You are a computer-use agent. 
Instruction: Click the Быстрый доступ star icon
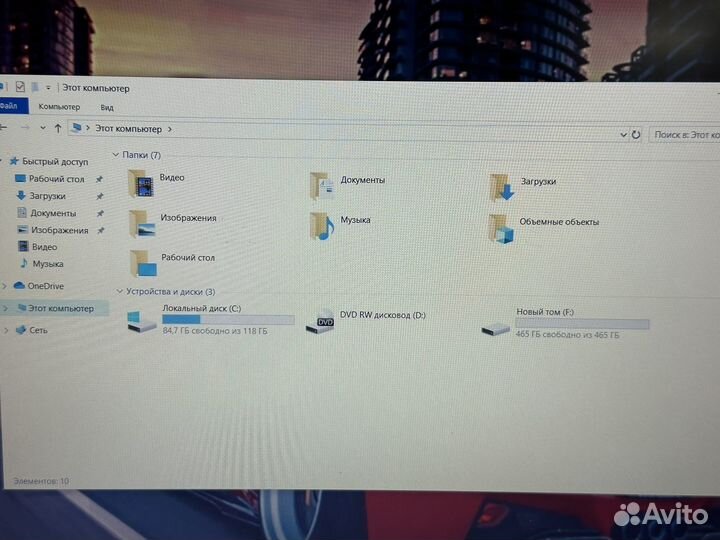[14, 161]
